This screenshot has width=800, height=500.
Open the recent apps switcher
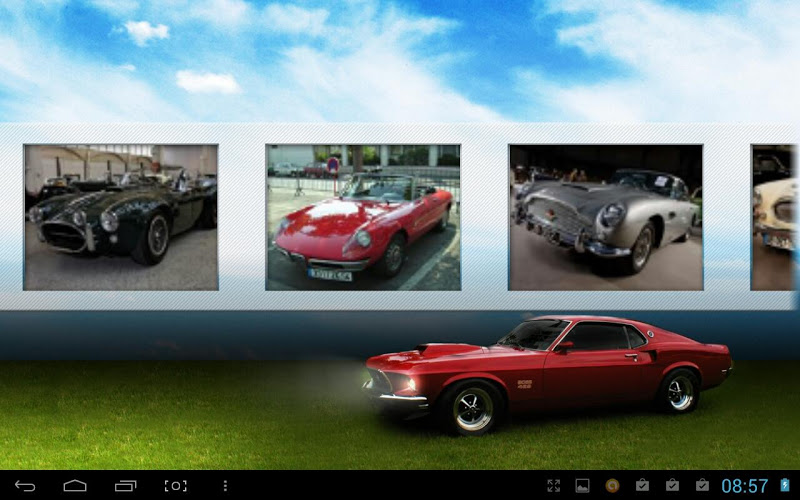coord(125,486)
